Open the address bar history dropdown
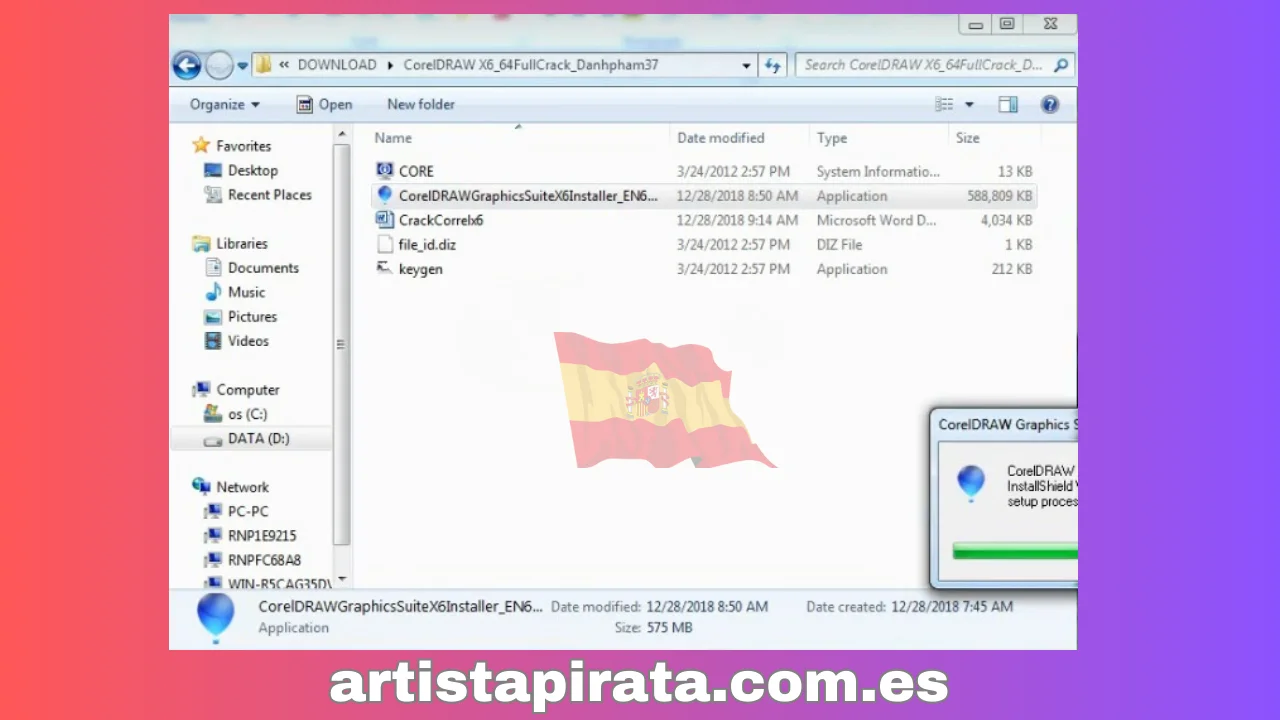1280x720 pixels. click(x=746, y=66)
